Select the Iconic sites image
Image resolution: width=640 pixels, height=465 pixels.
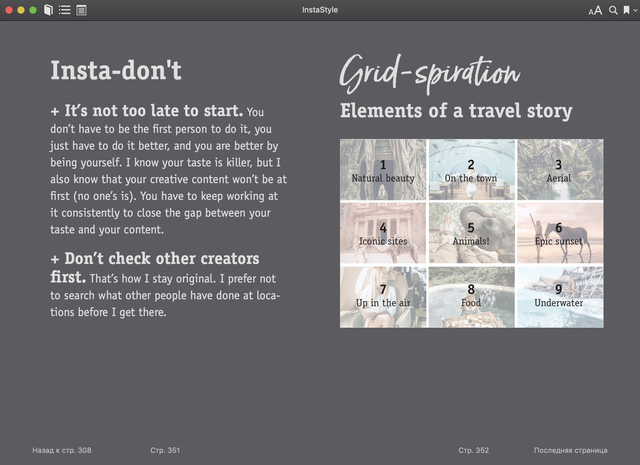pyautogui.click(x=383, y=233)
